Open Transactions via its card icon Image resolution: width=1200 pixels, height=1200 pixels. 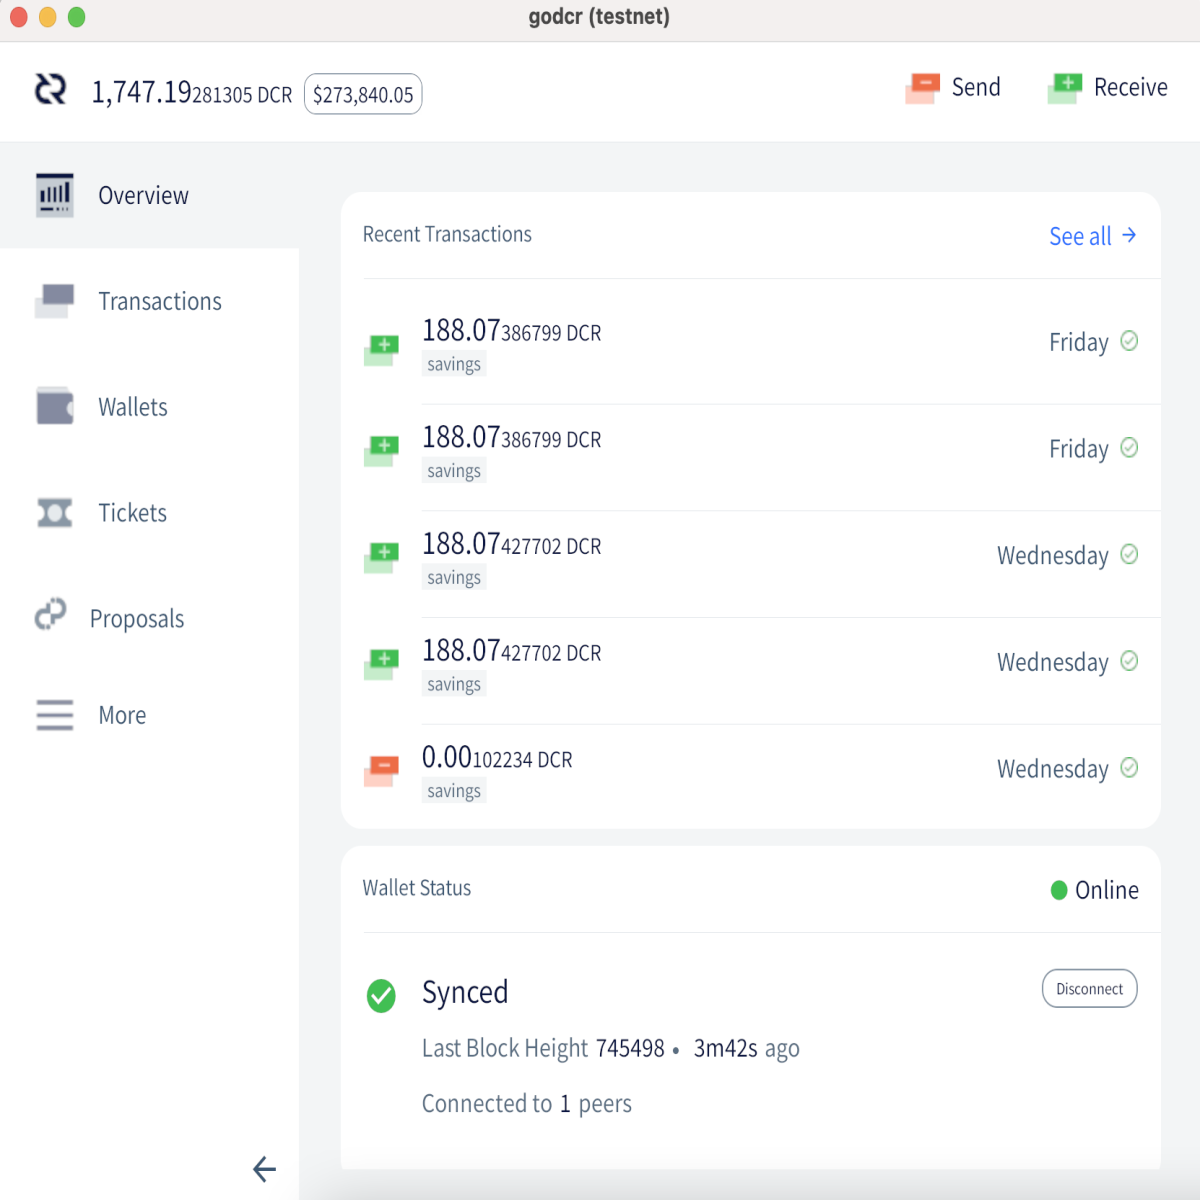(55, 301)
